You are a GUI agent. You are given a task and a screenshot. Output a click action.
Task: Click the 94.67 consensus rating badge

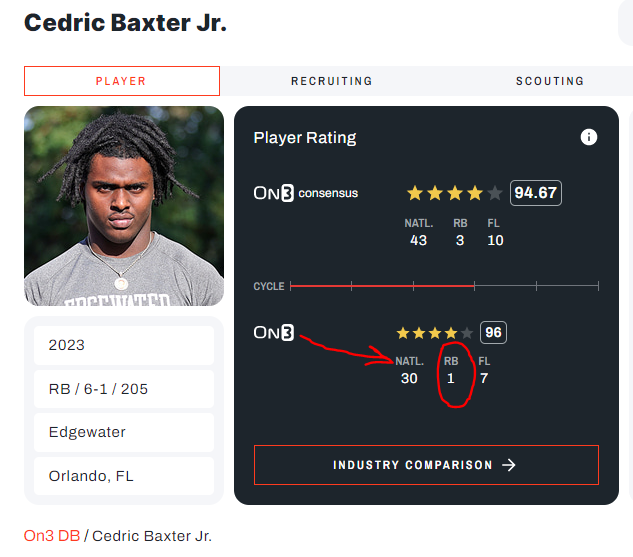point(536,193)
